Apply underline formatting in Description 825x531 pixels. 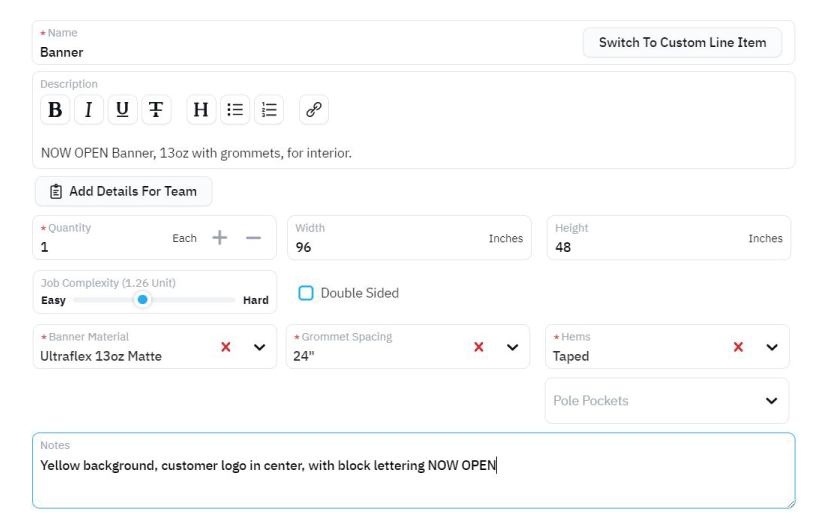coord(122,109)
